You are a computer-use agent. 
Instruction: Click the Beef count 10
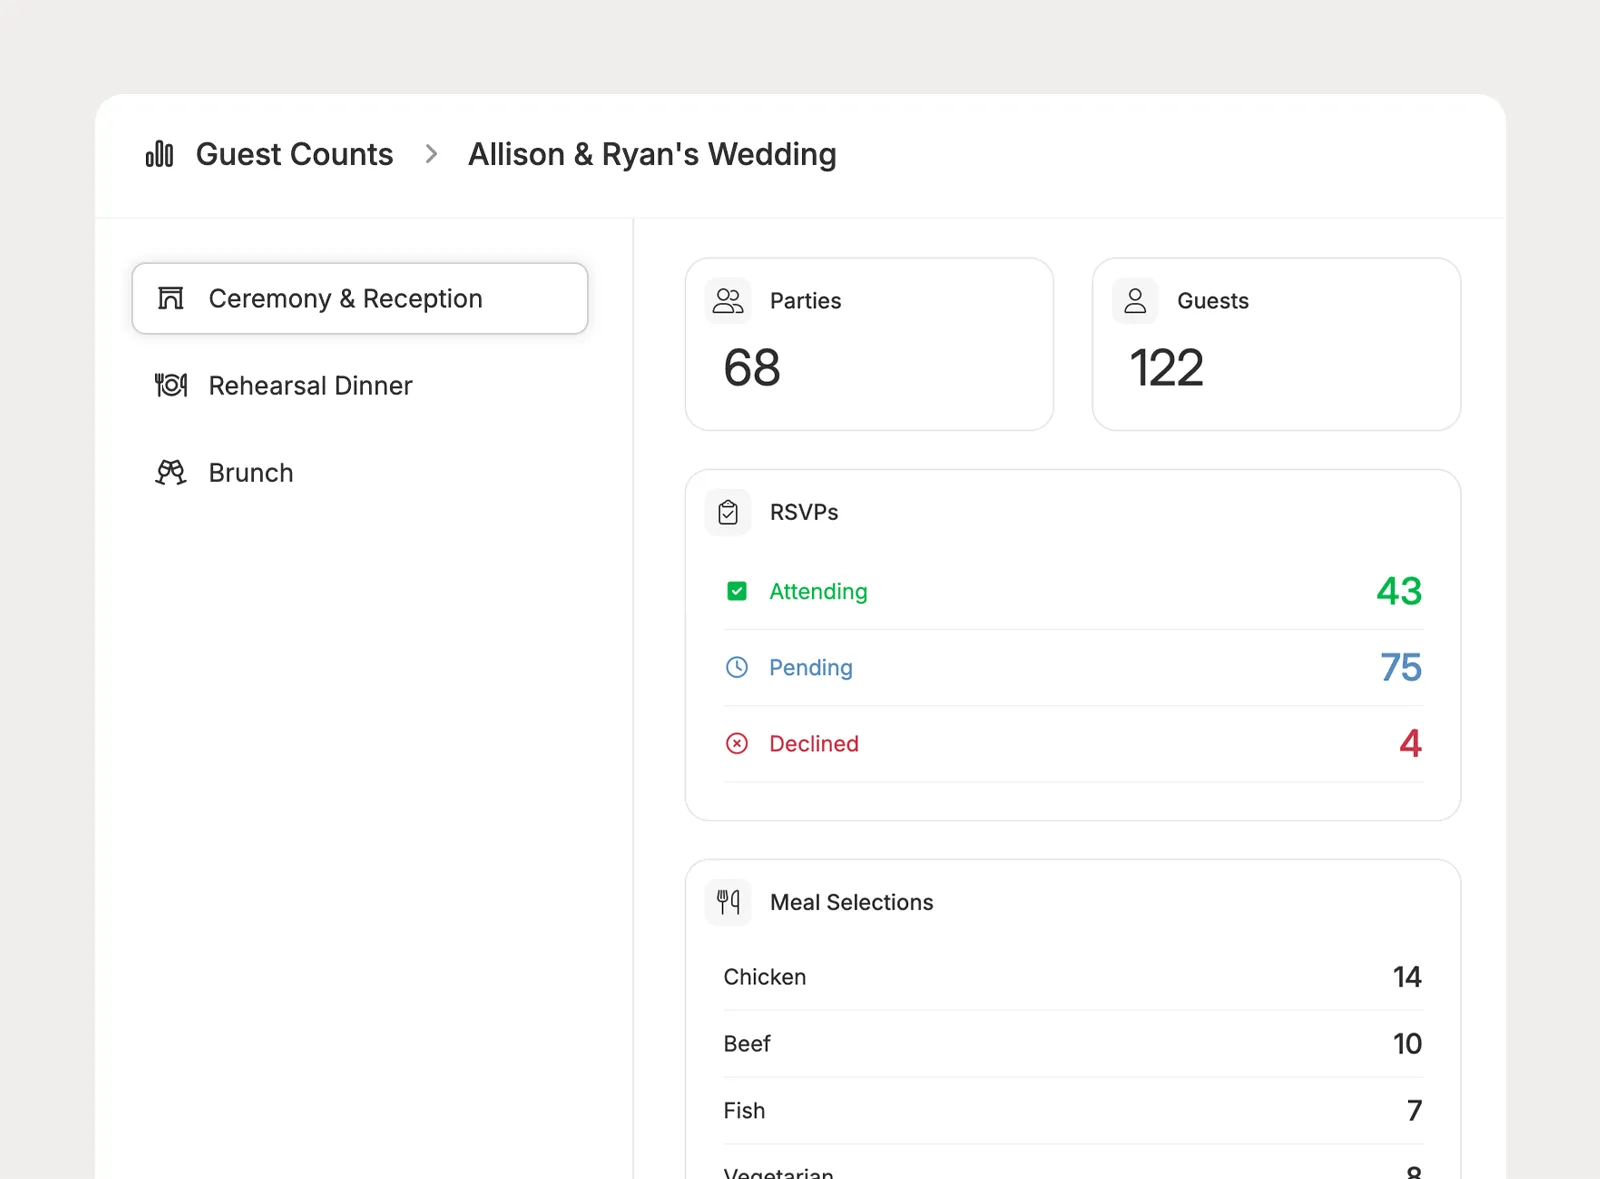[1407, 1044]
